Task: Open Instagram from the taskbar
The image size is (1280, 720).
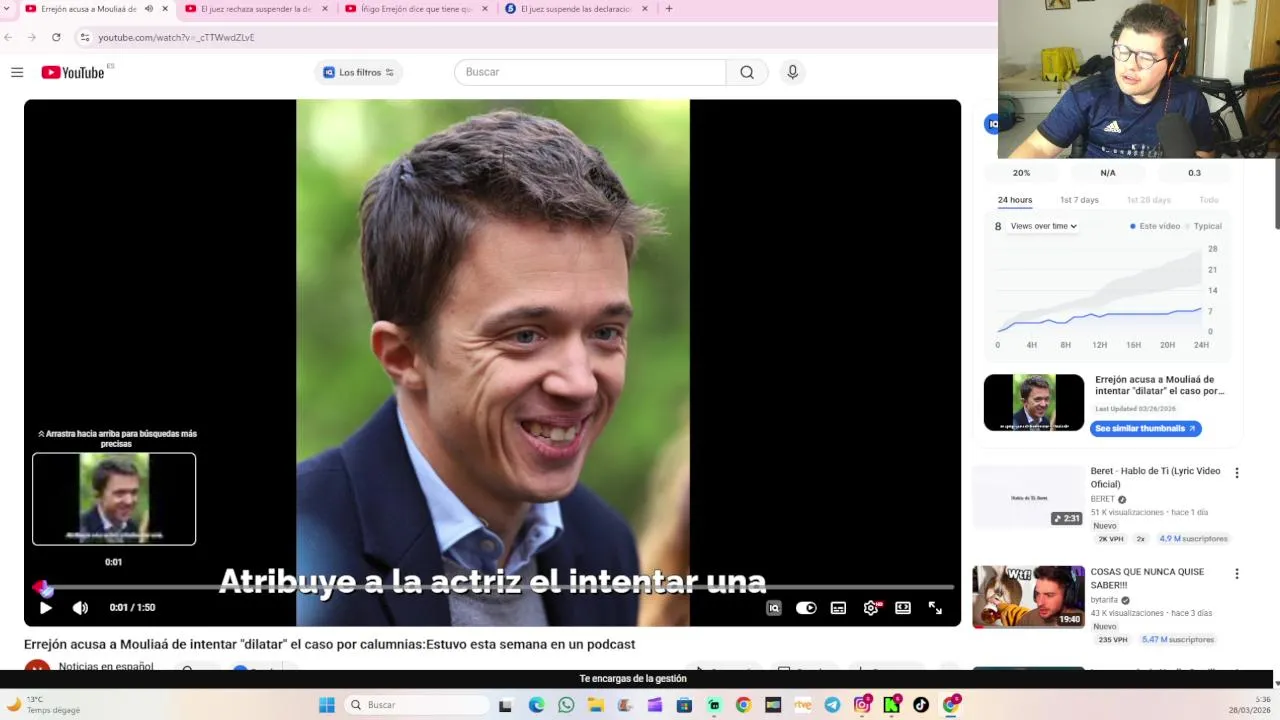Action: 862,705
